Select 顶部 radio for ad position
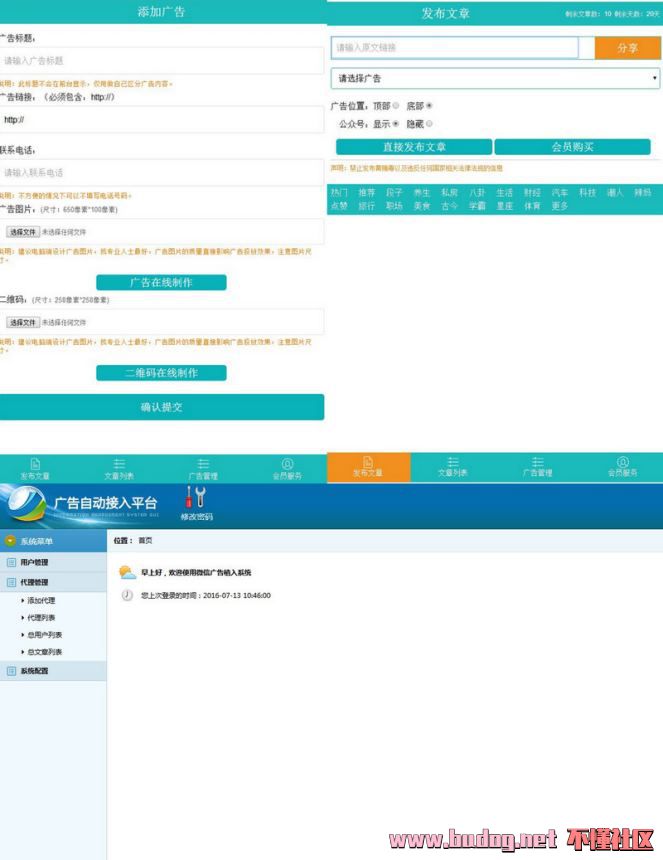 (x=396, y=105)
